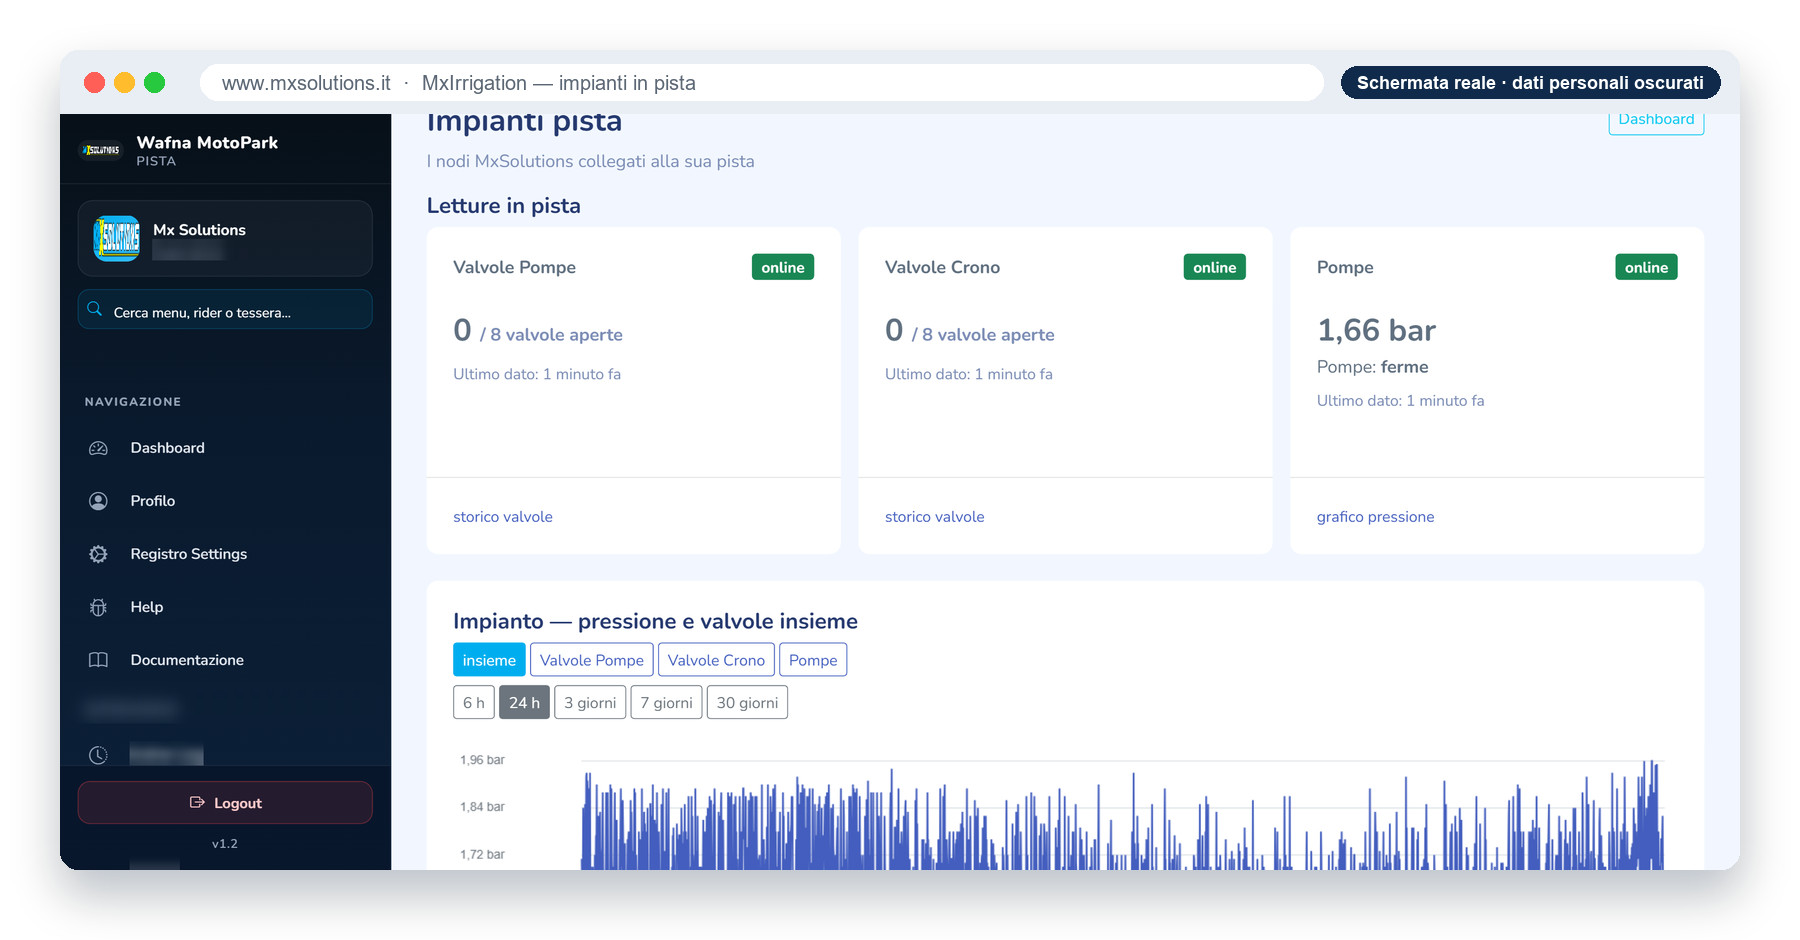Click the Mx Solutions avatar logo
Viewport: 1800px width, 940px height.
coord(116,238)
